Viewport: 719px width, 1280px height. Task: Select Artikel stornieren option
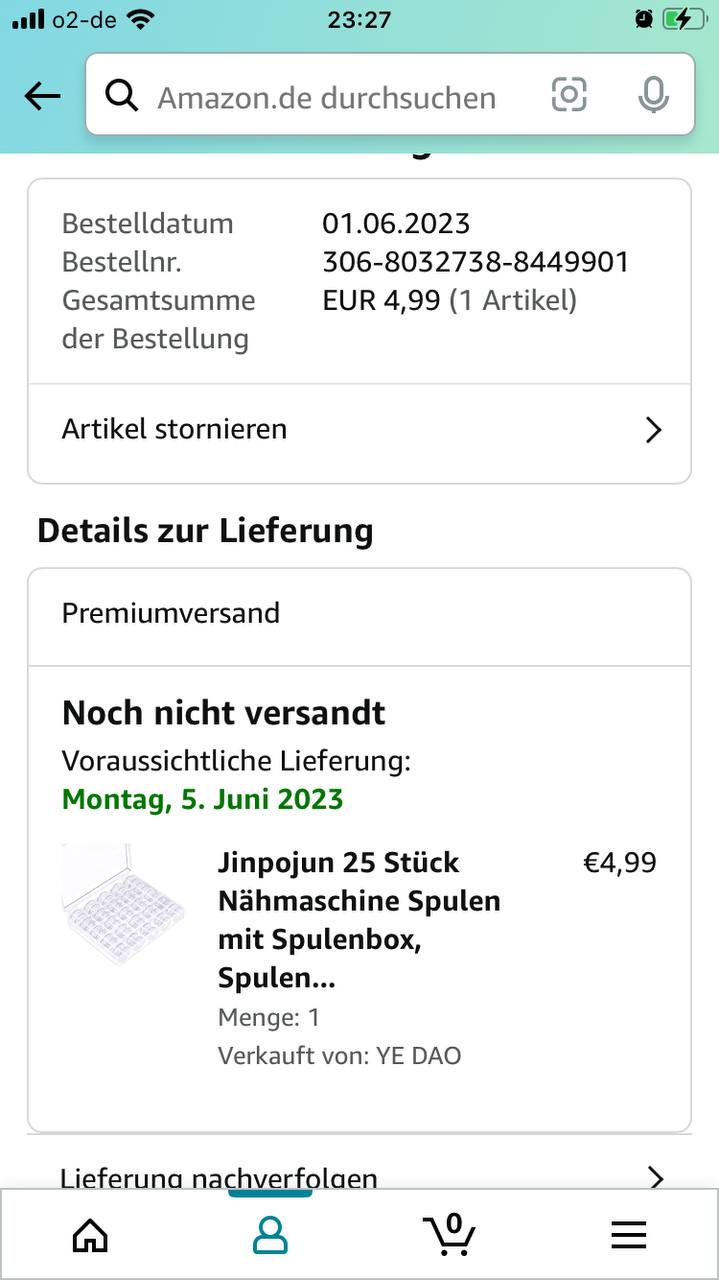175,429
